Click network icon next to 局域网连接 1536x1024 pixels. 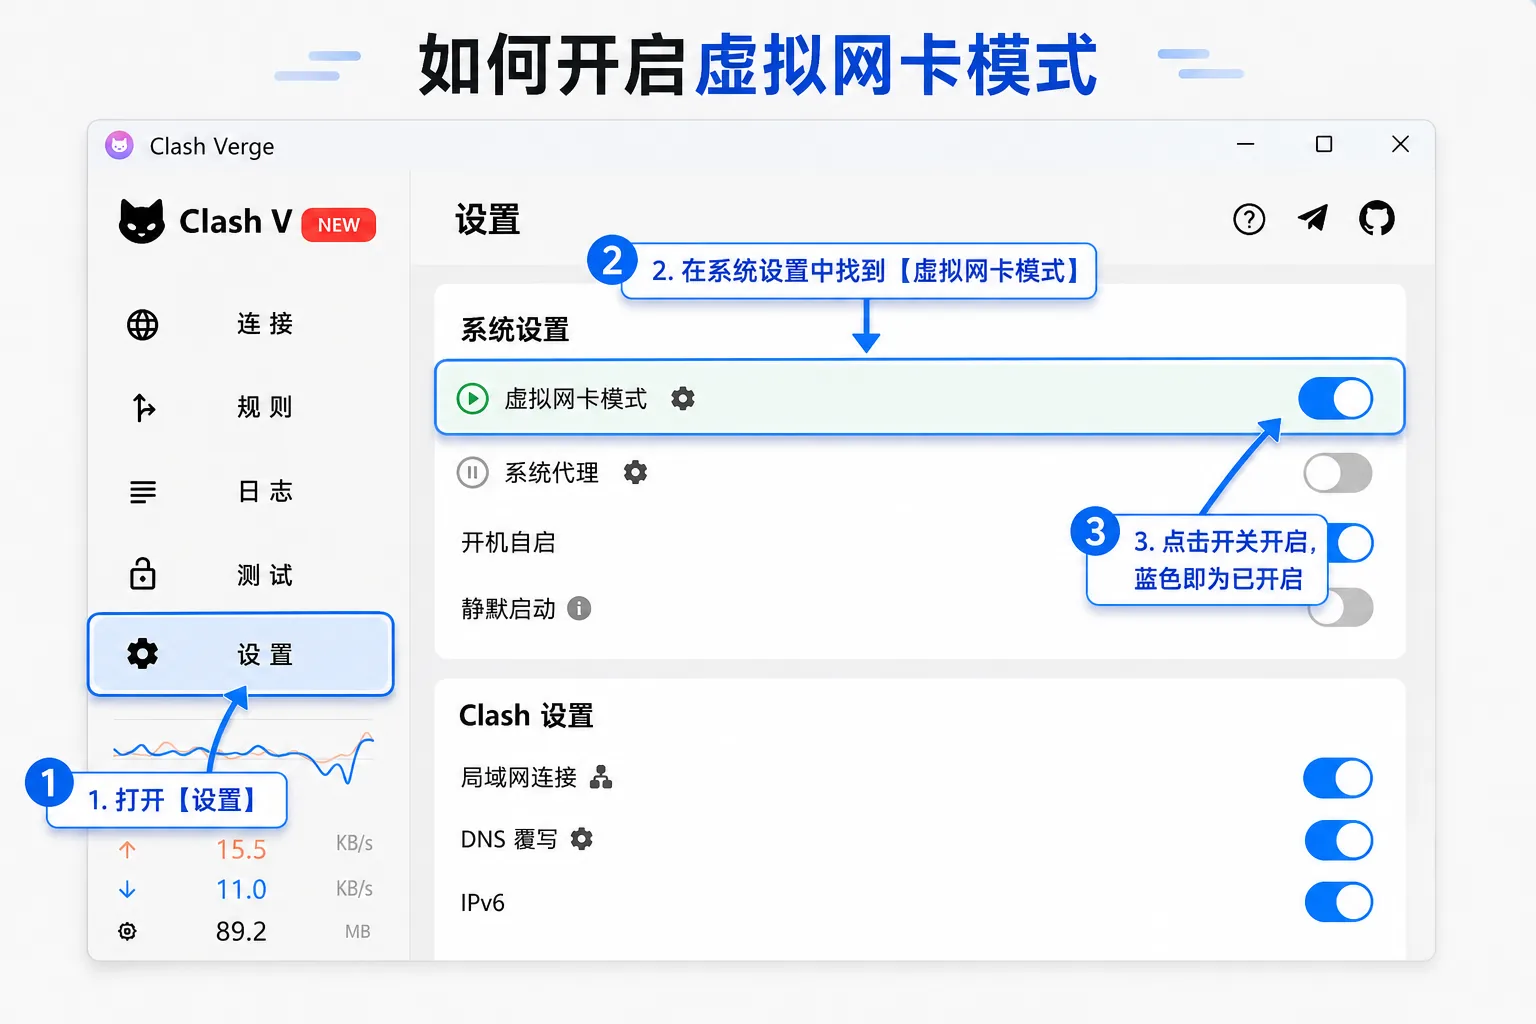(x=601, y=777)
